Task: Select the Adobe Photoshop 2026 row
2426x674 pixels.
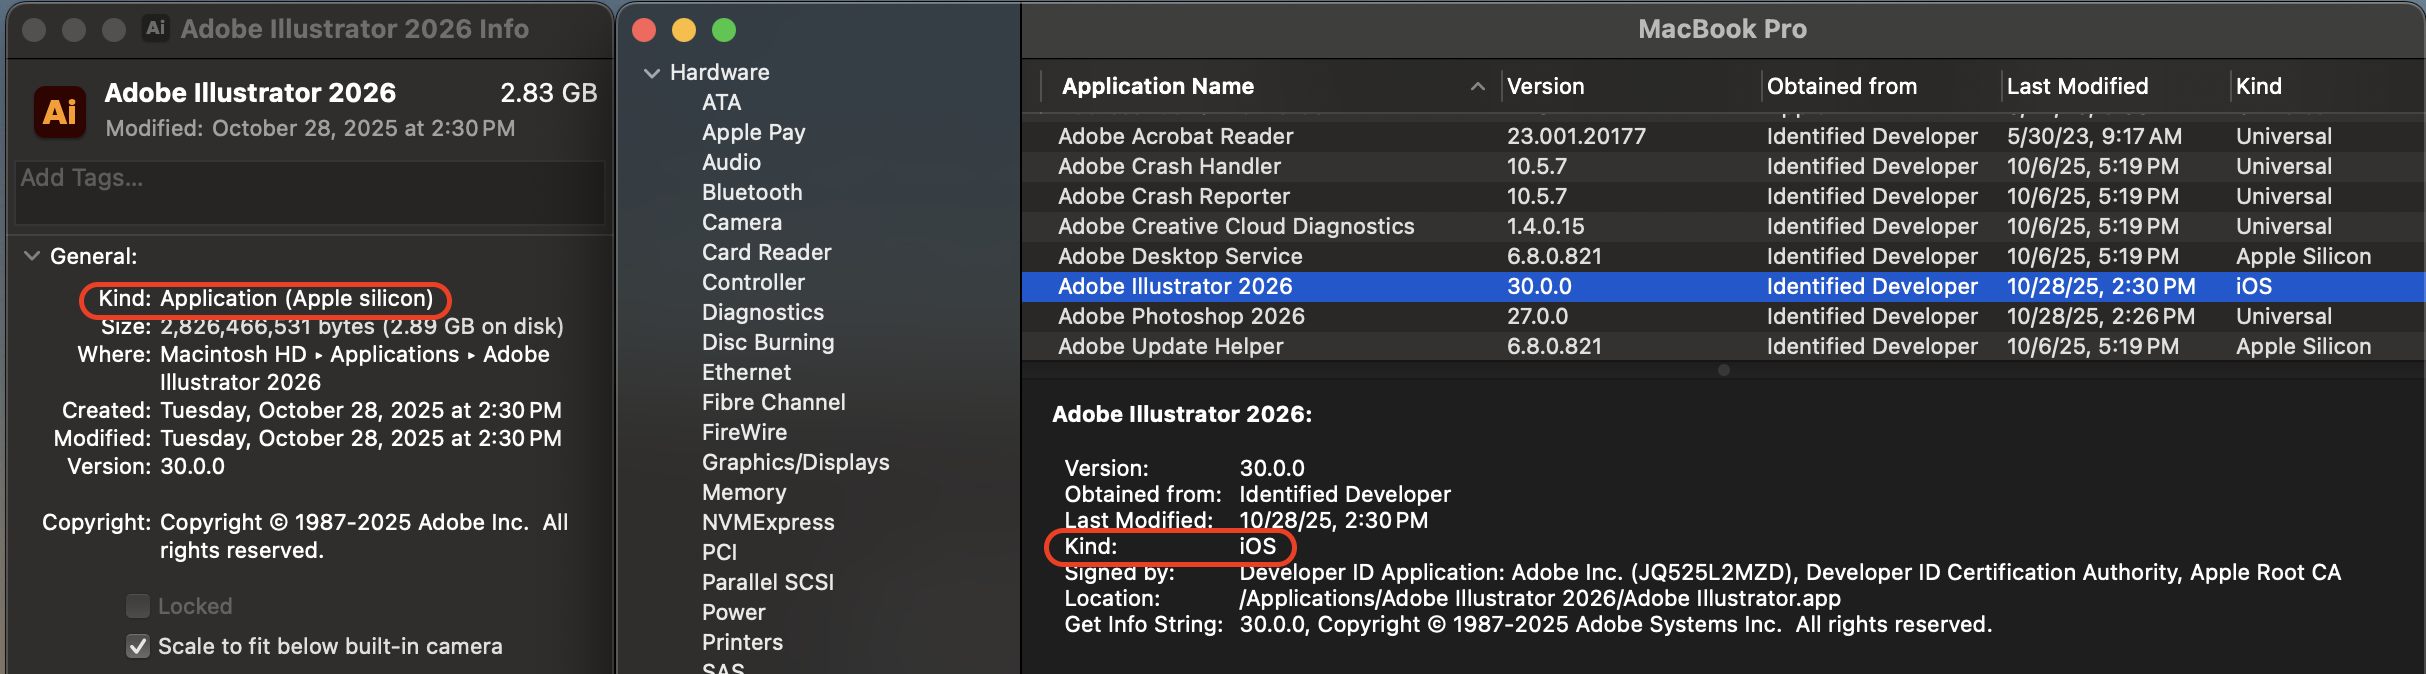Action: click(1181, 316)
